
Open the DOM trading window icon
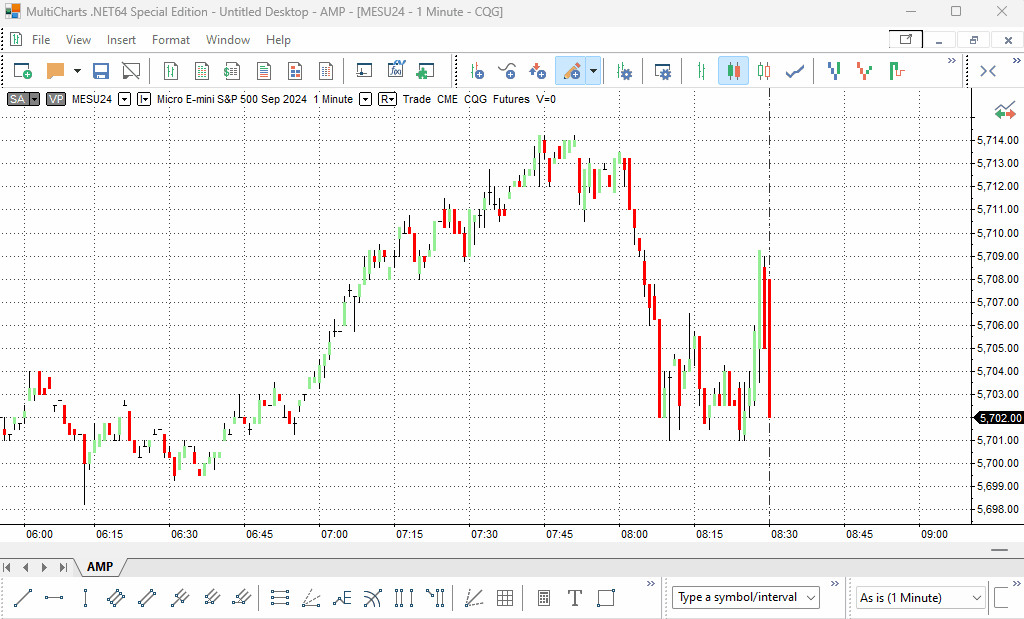(364, 71)
